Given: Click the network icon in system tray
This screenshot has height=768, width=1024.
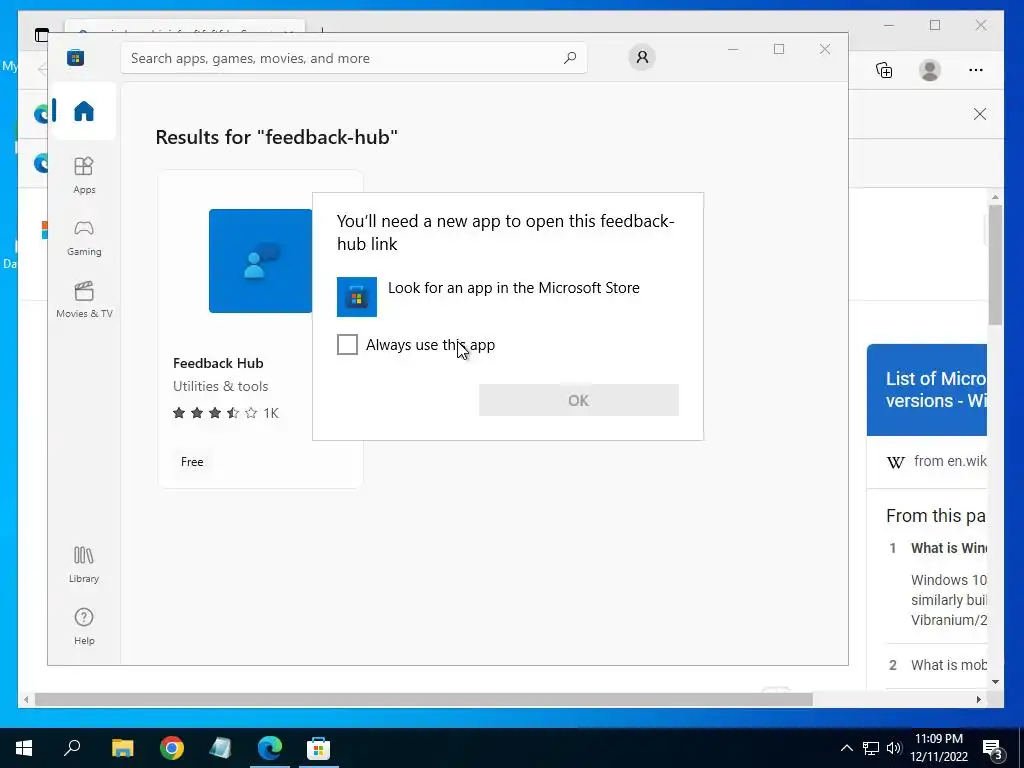Looking at the screenshot, I should coord(871,748).
